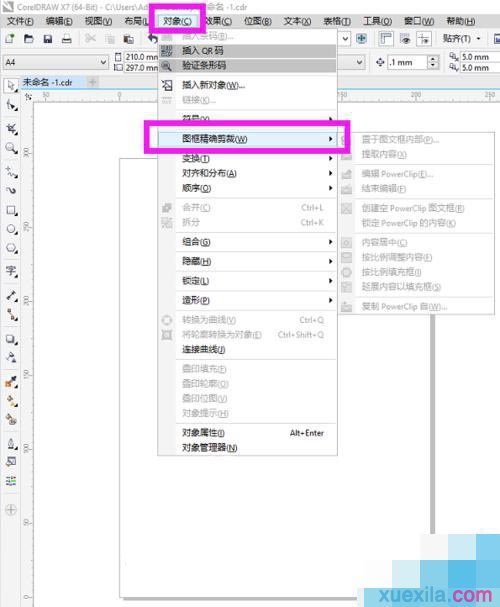The height and width of the screenshot is (607, 500).
Task: Select the Text tool 字
Action: (11, 271)
